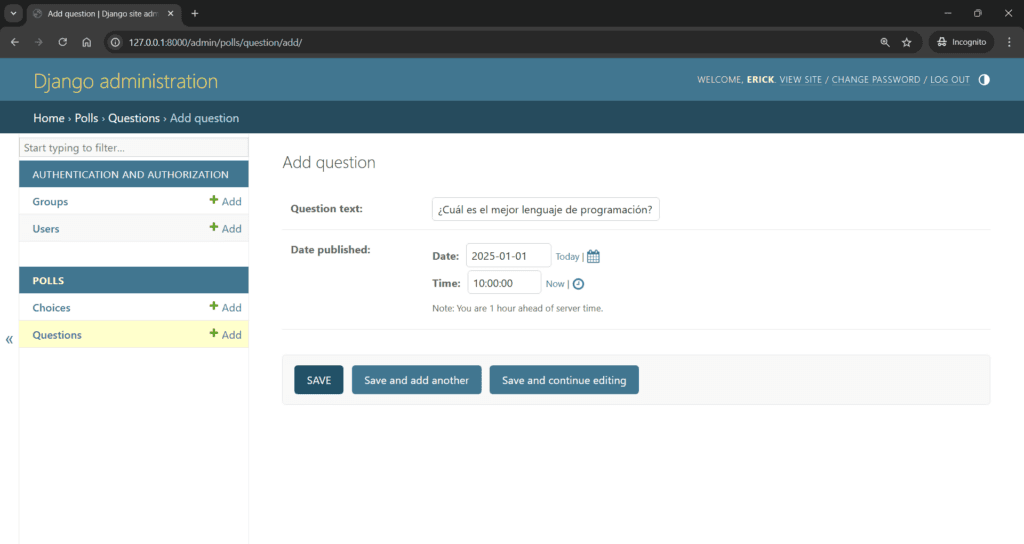Go to Home in the breadcrumb

[x=49, y=118]
